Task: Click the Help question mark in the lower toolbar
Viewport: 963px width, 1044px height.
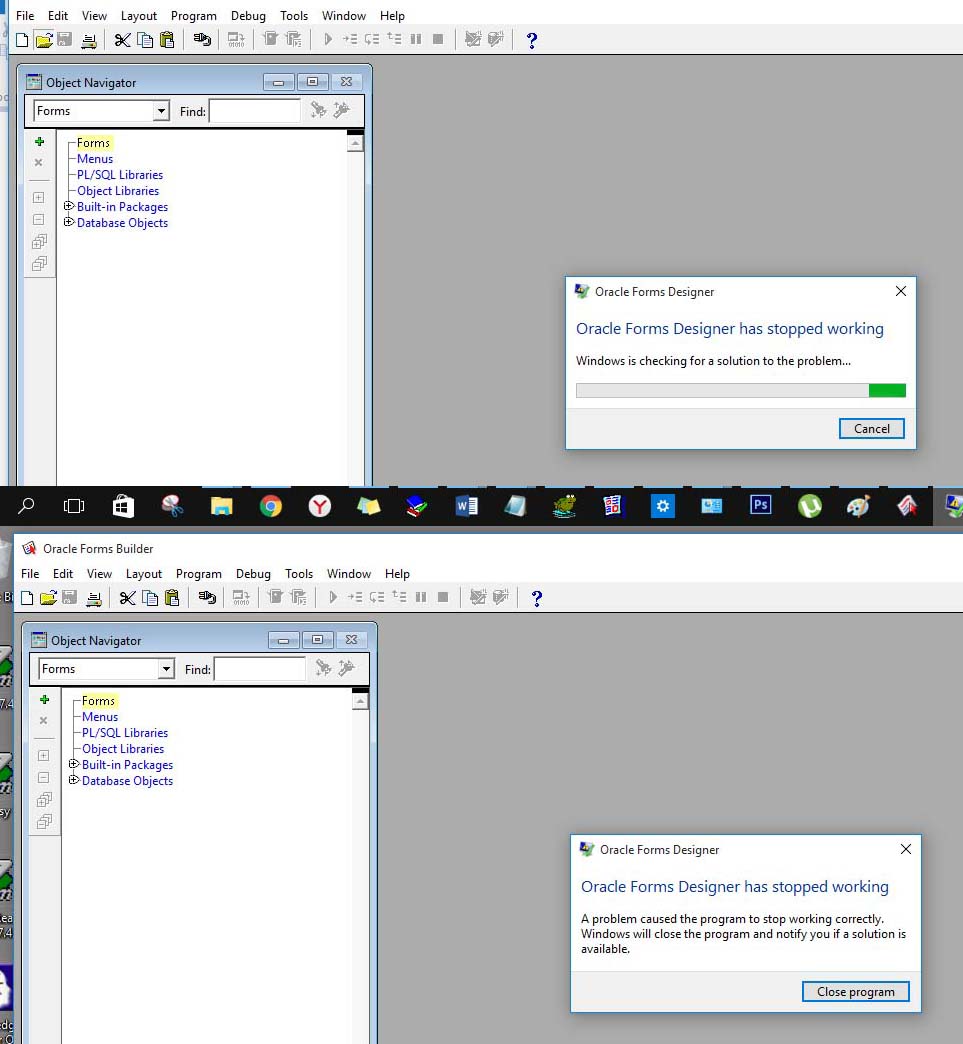Action: 537,598
